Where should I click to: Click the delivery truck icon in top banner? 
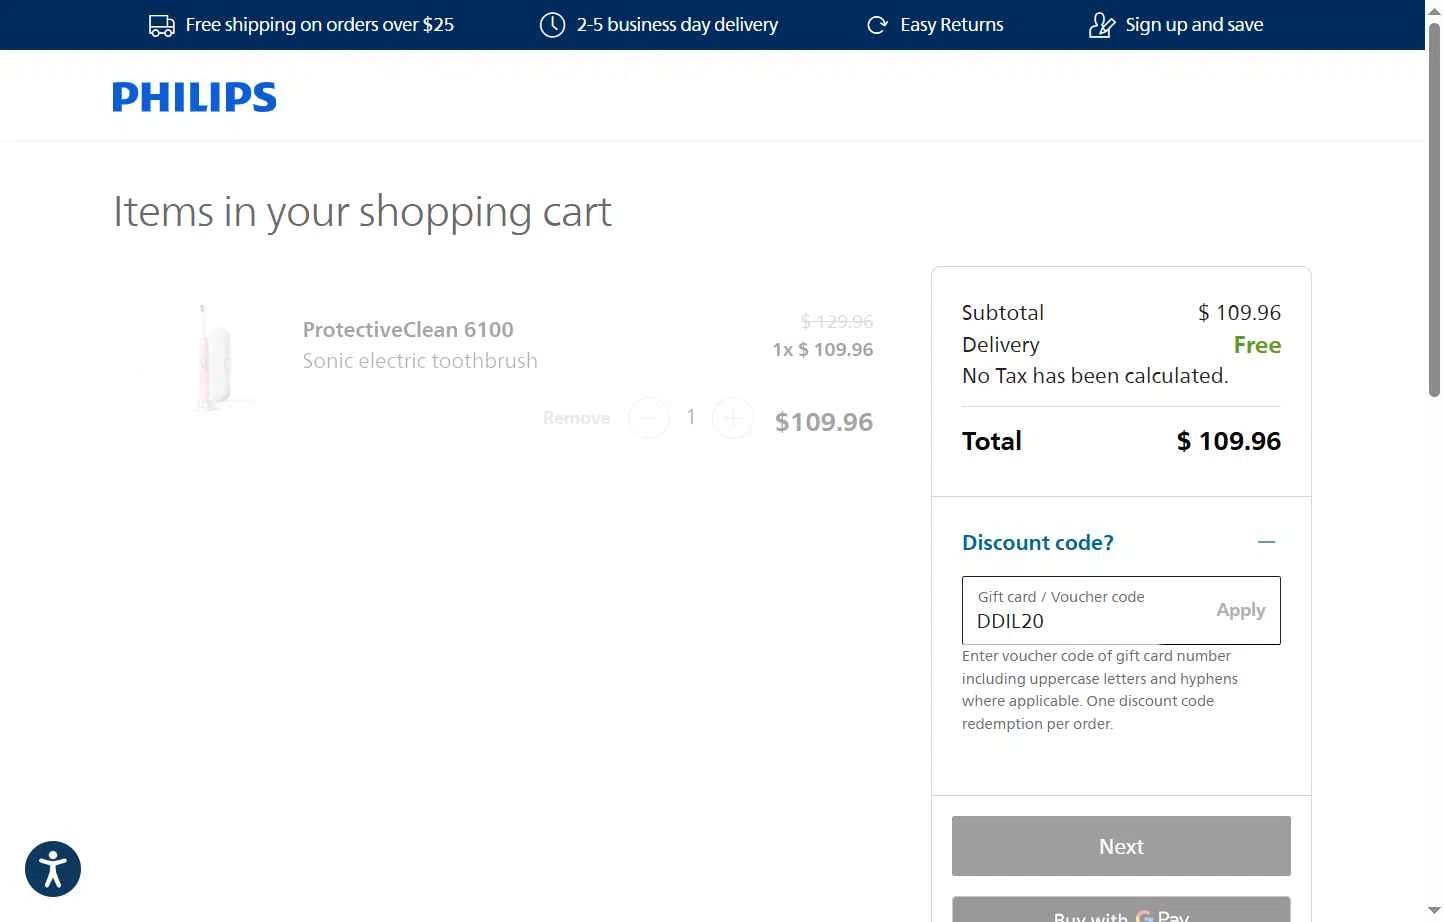[x=161, y=25]
